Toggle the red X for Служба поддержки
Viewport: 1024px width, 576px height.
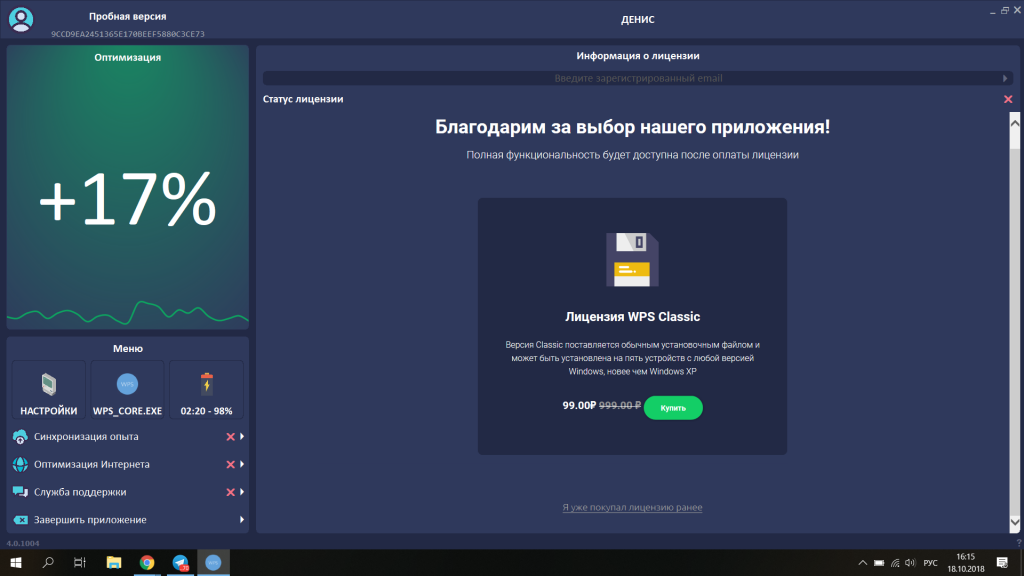230,493
